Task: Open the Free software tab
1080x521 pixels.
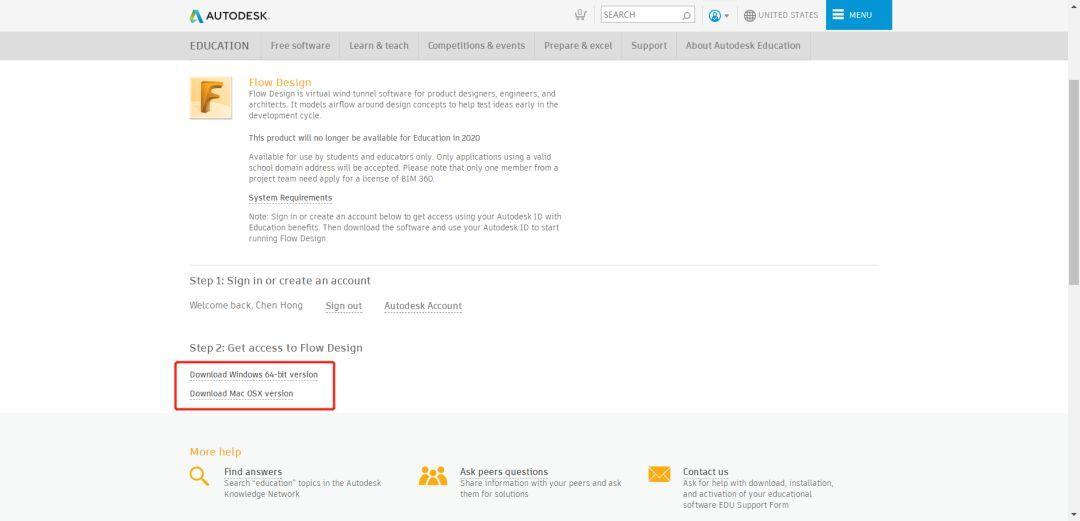Action: (300, 45)
